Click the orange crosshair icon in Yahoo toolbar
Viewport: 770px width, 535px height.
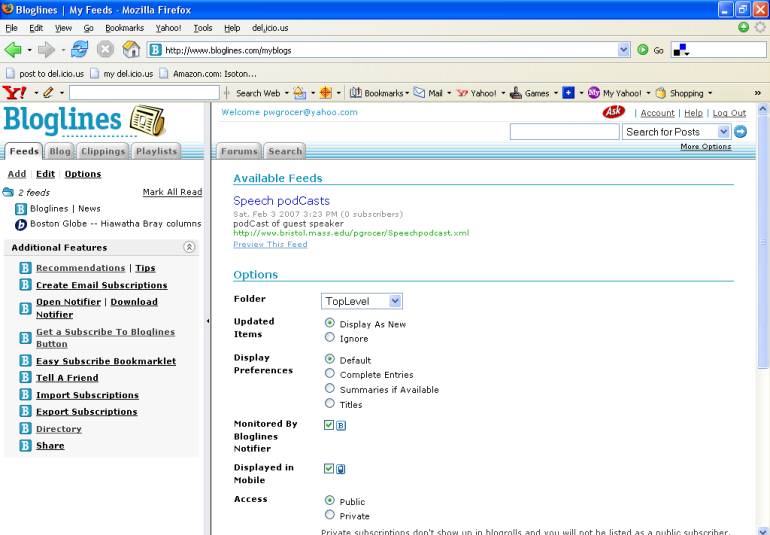point(326,92)
